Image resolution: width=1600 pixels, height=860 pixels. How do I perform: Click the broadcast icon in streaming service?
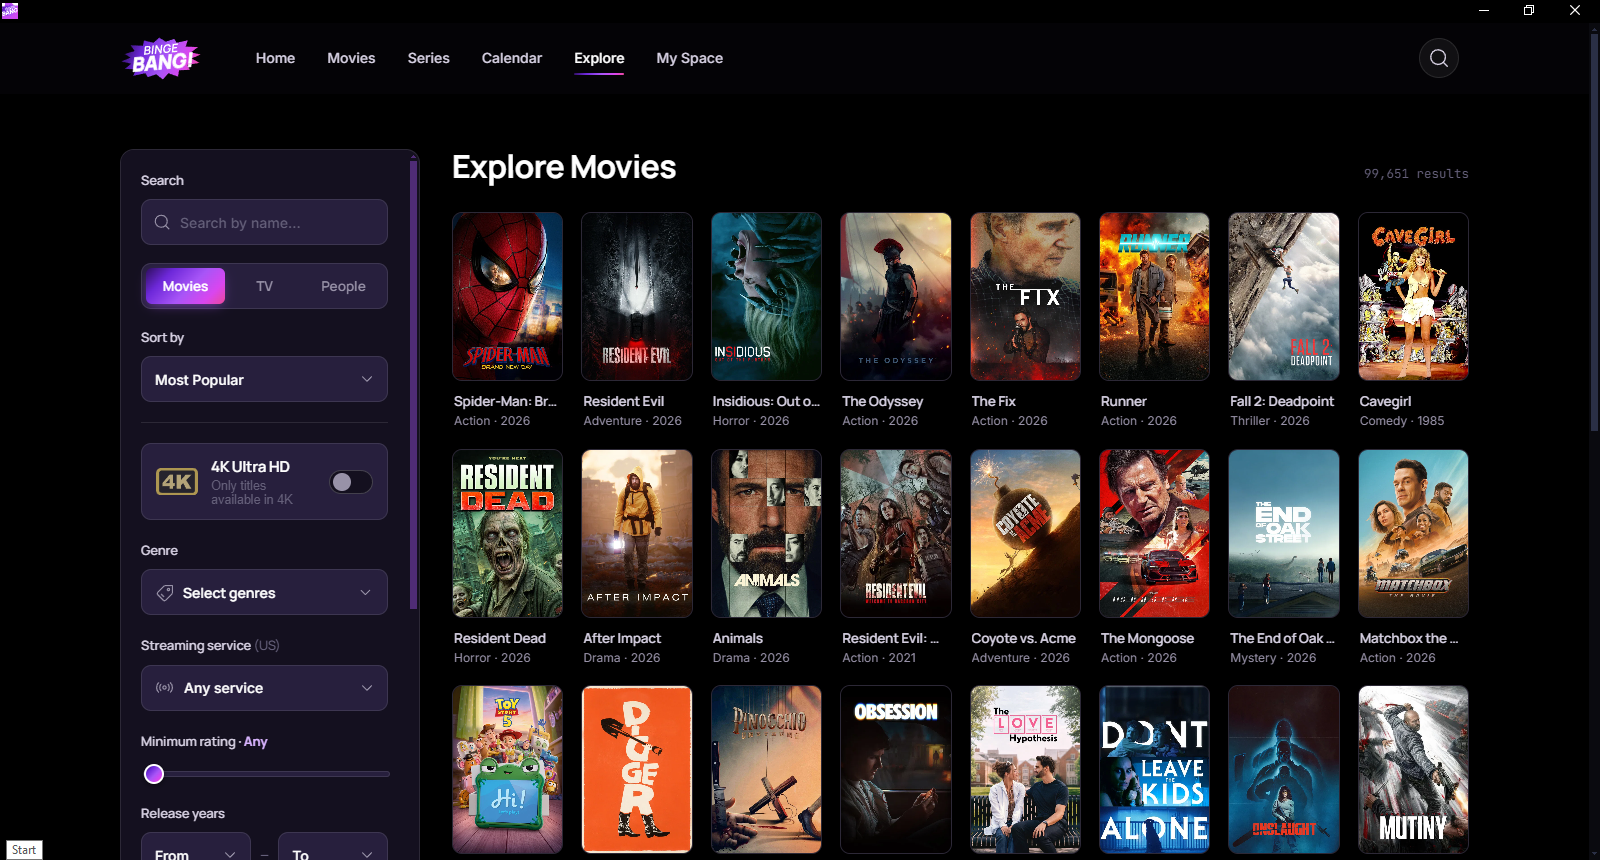165,688
